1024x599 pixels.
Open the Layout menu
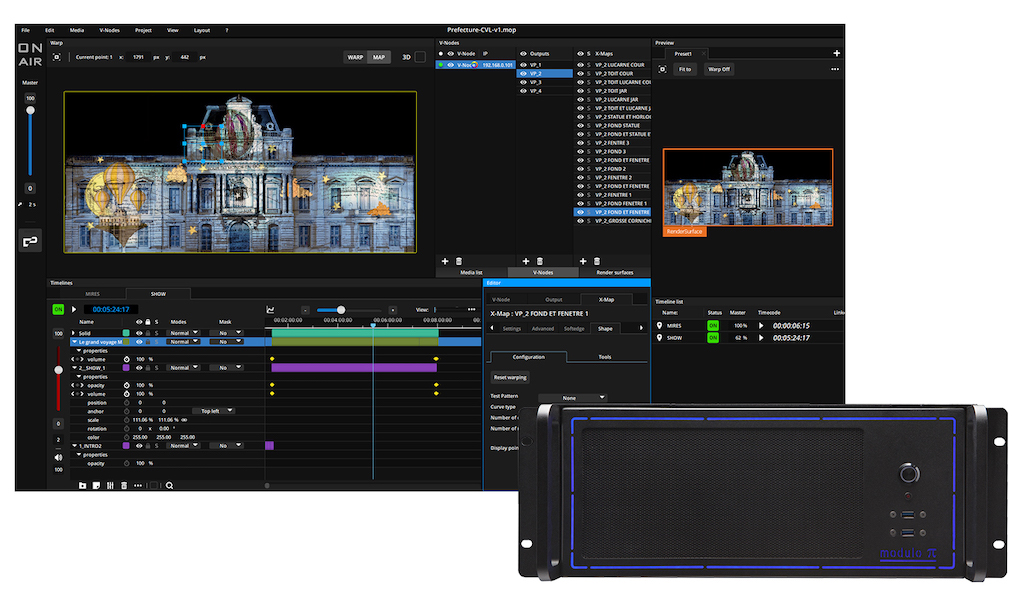point(202,30)
